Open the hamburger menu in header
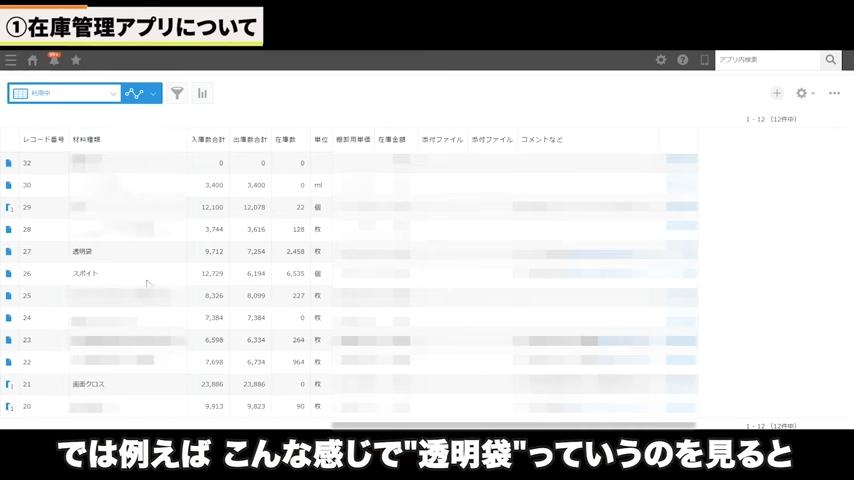This screenshot has height=480, width=854. [x=11, y=60]
